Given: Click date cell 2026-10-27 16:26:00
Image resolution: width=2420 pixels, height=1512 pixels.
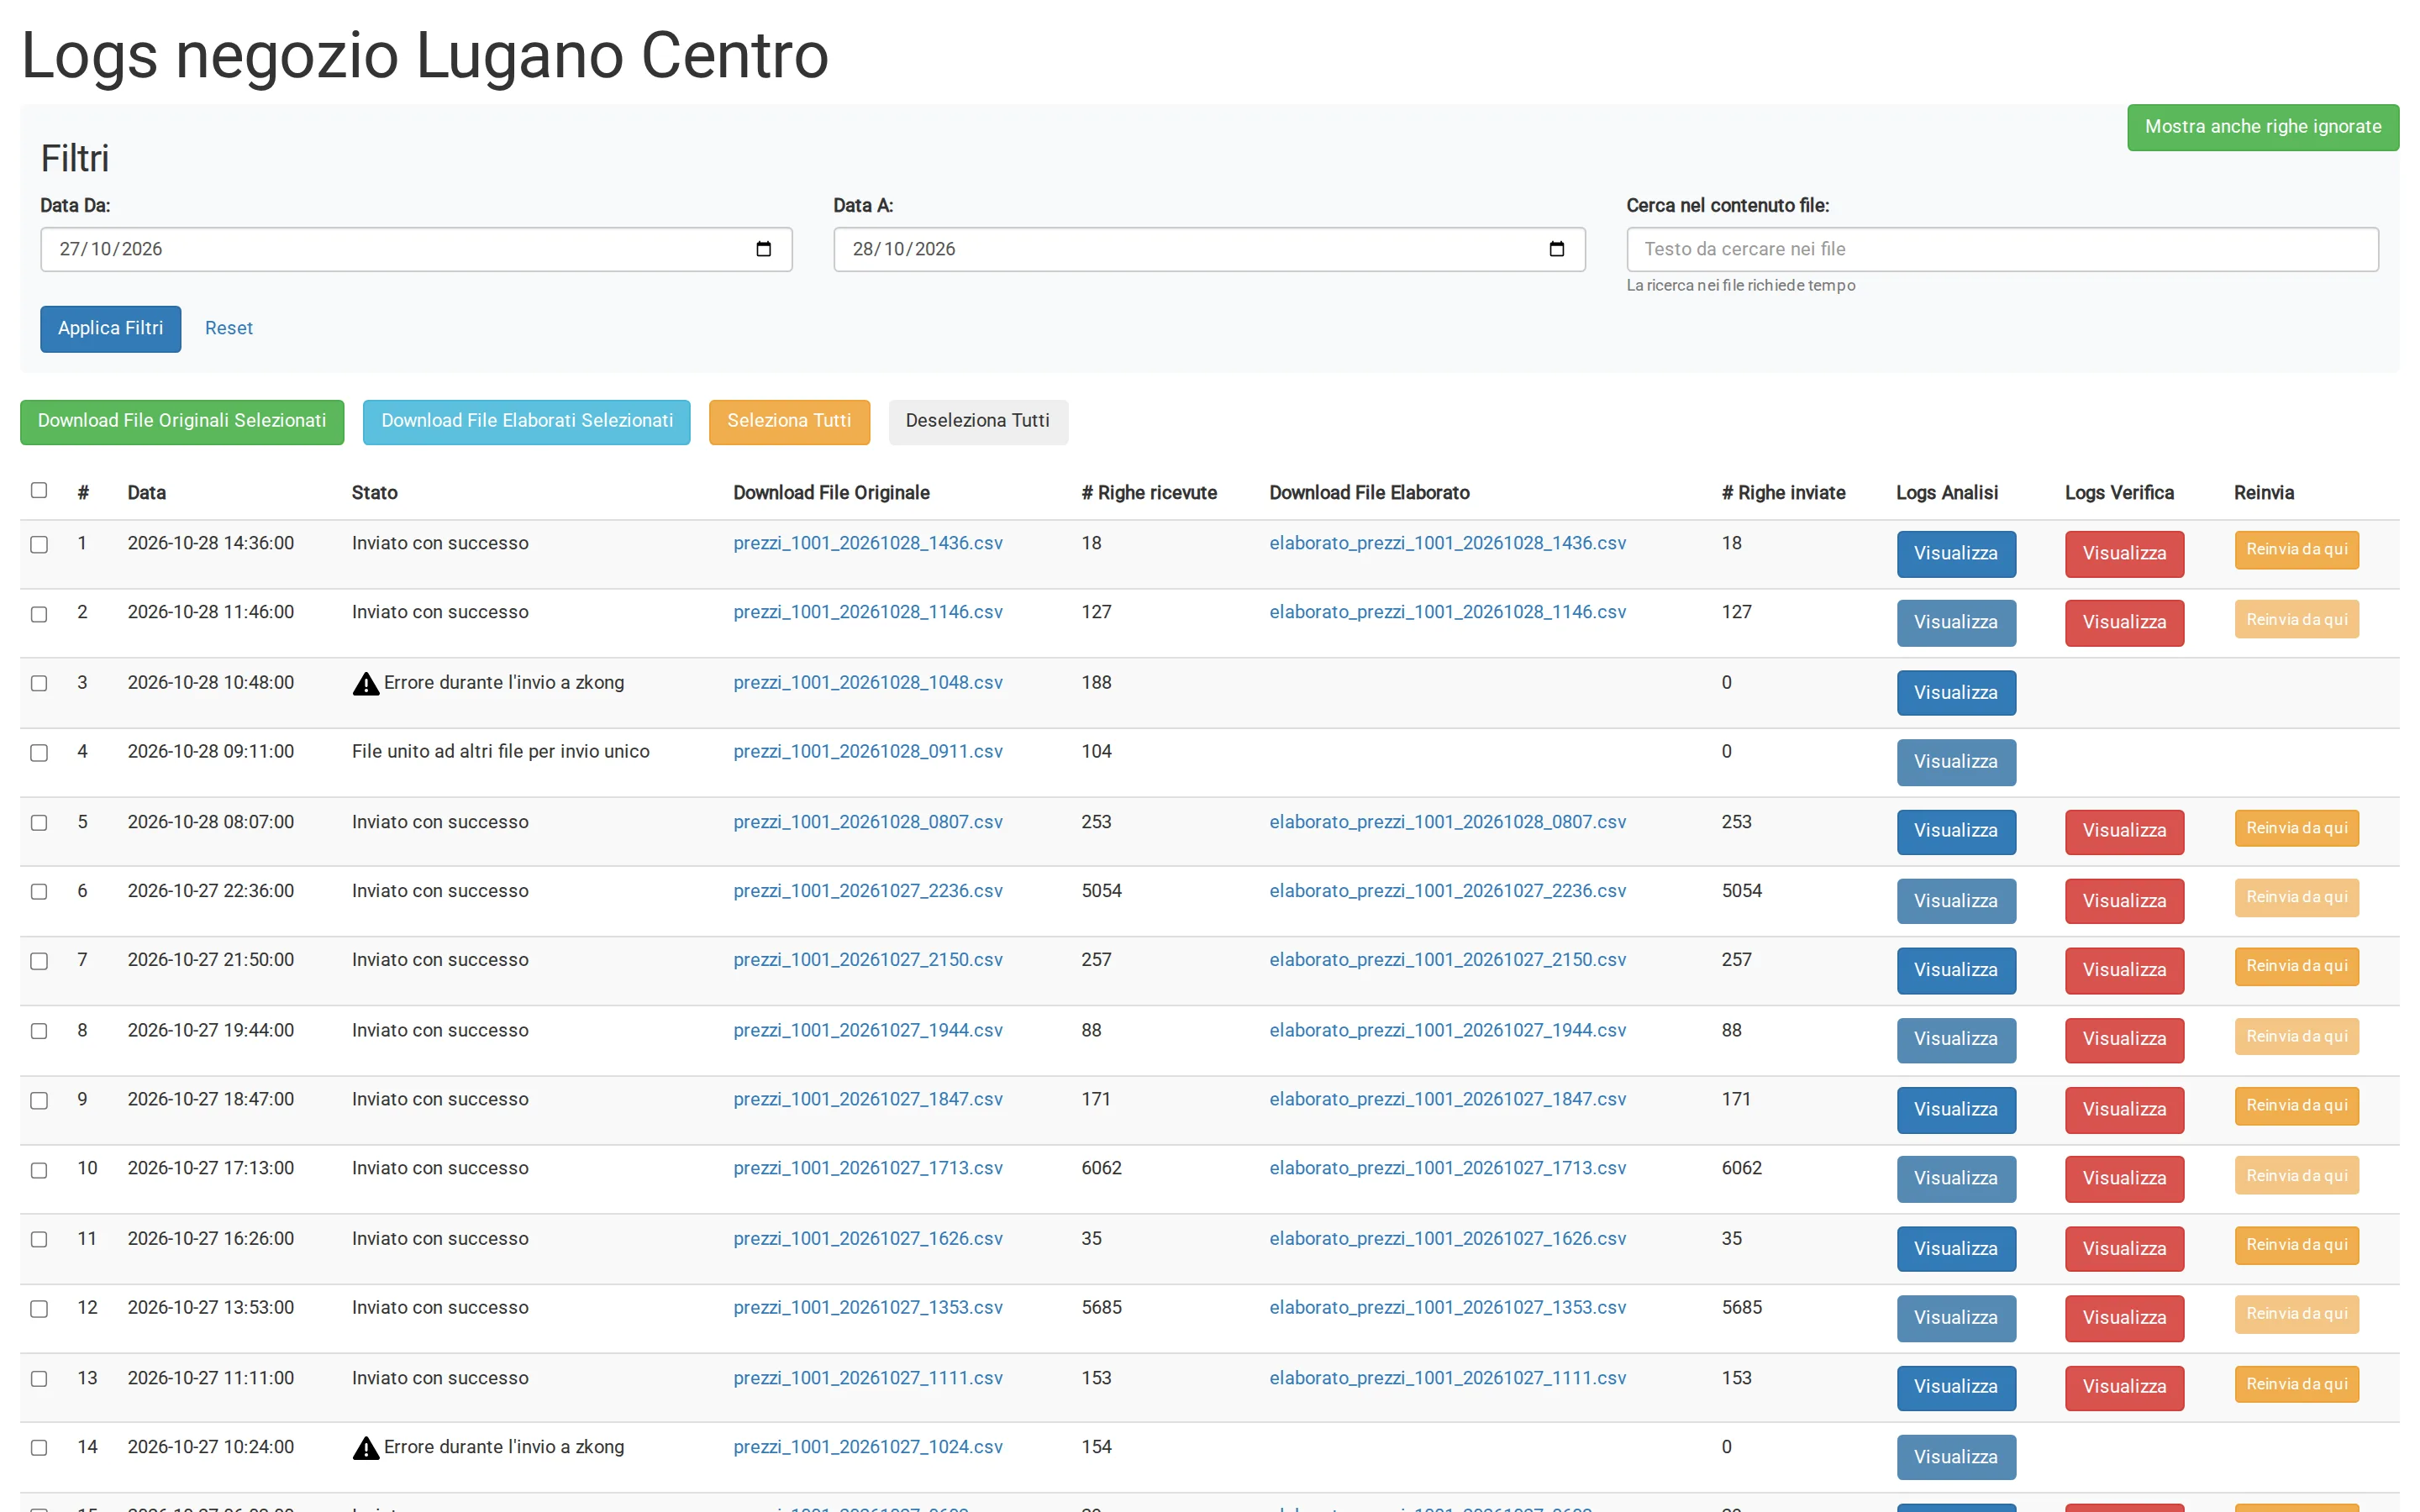Looking at the screenshot, I should pos(211,1238).
